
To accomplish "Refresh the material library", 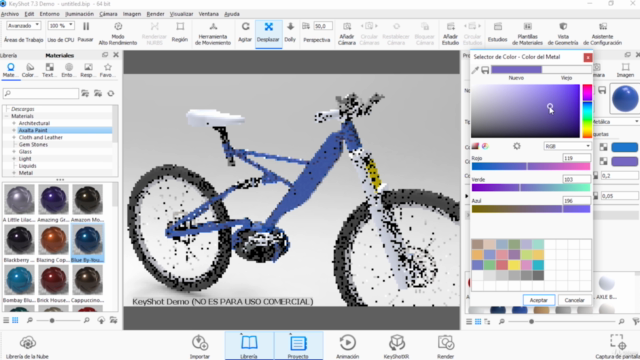I will 111,93.
